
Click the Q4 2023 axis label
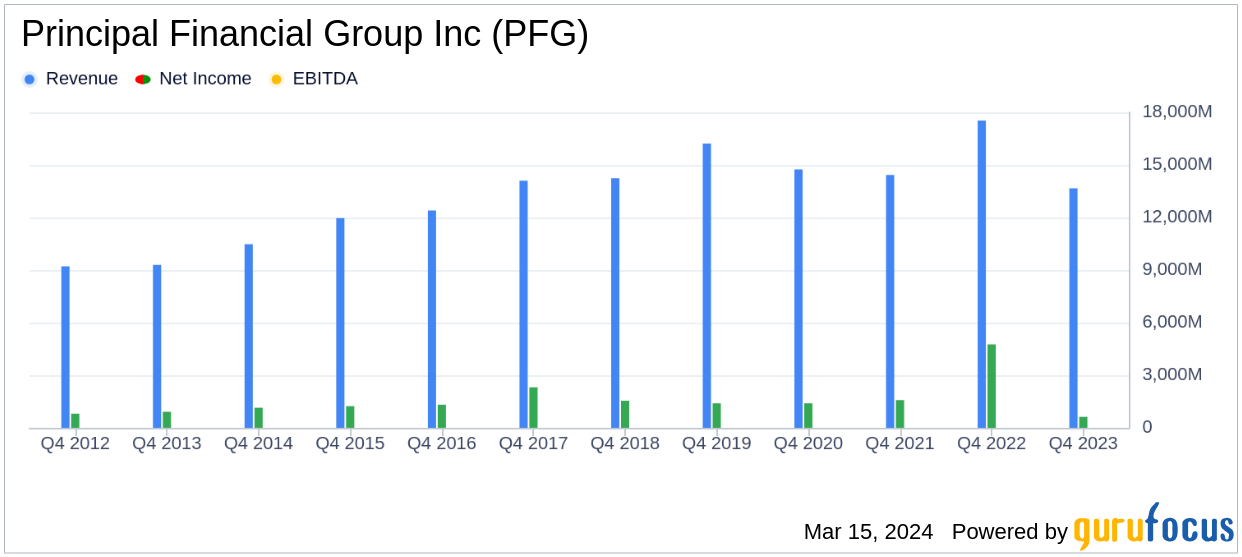(x=1083, y=443)
